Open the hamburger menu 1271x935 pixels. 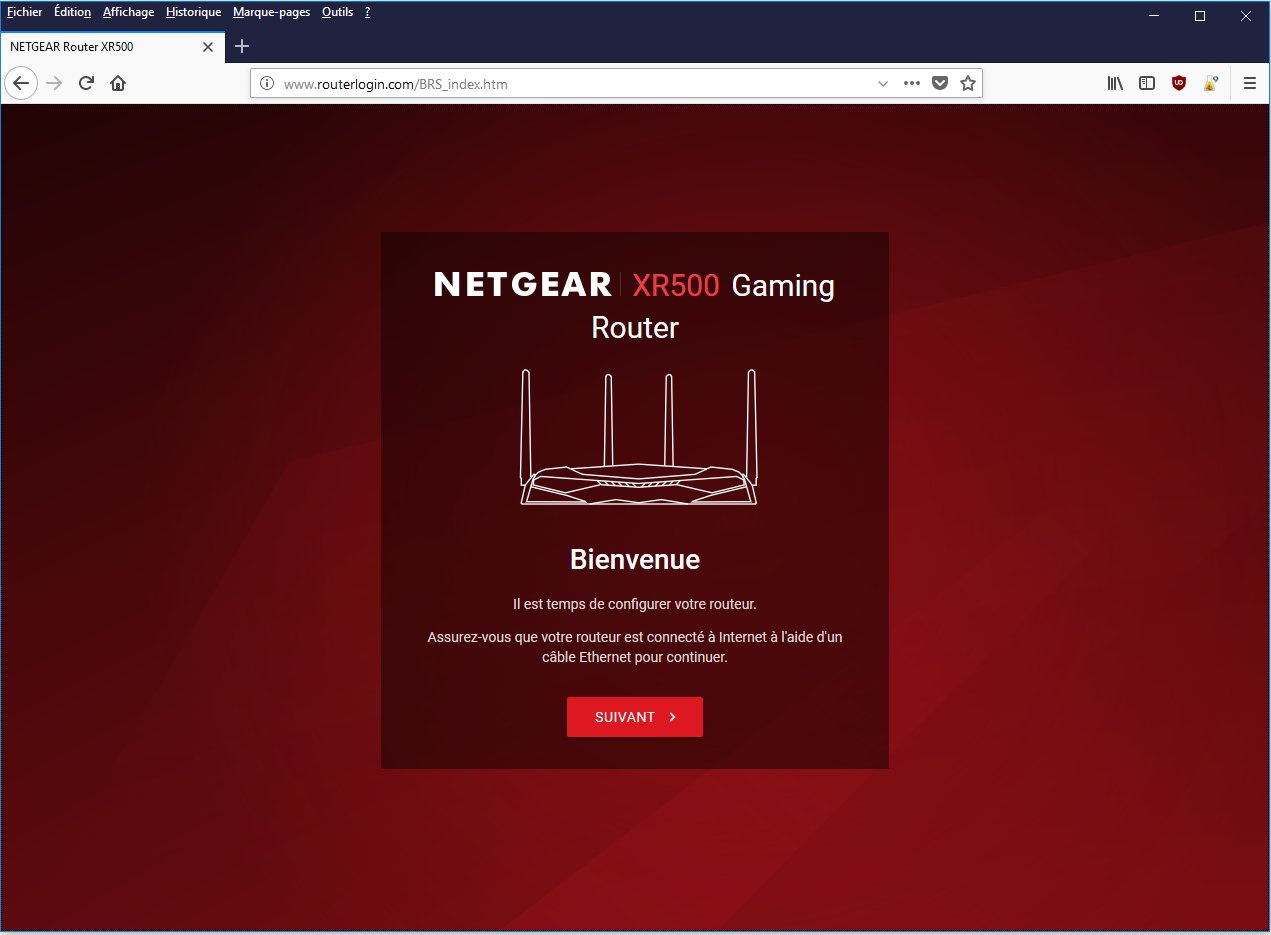(1249, 83)
